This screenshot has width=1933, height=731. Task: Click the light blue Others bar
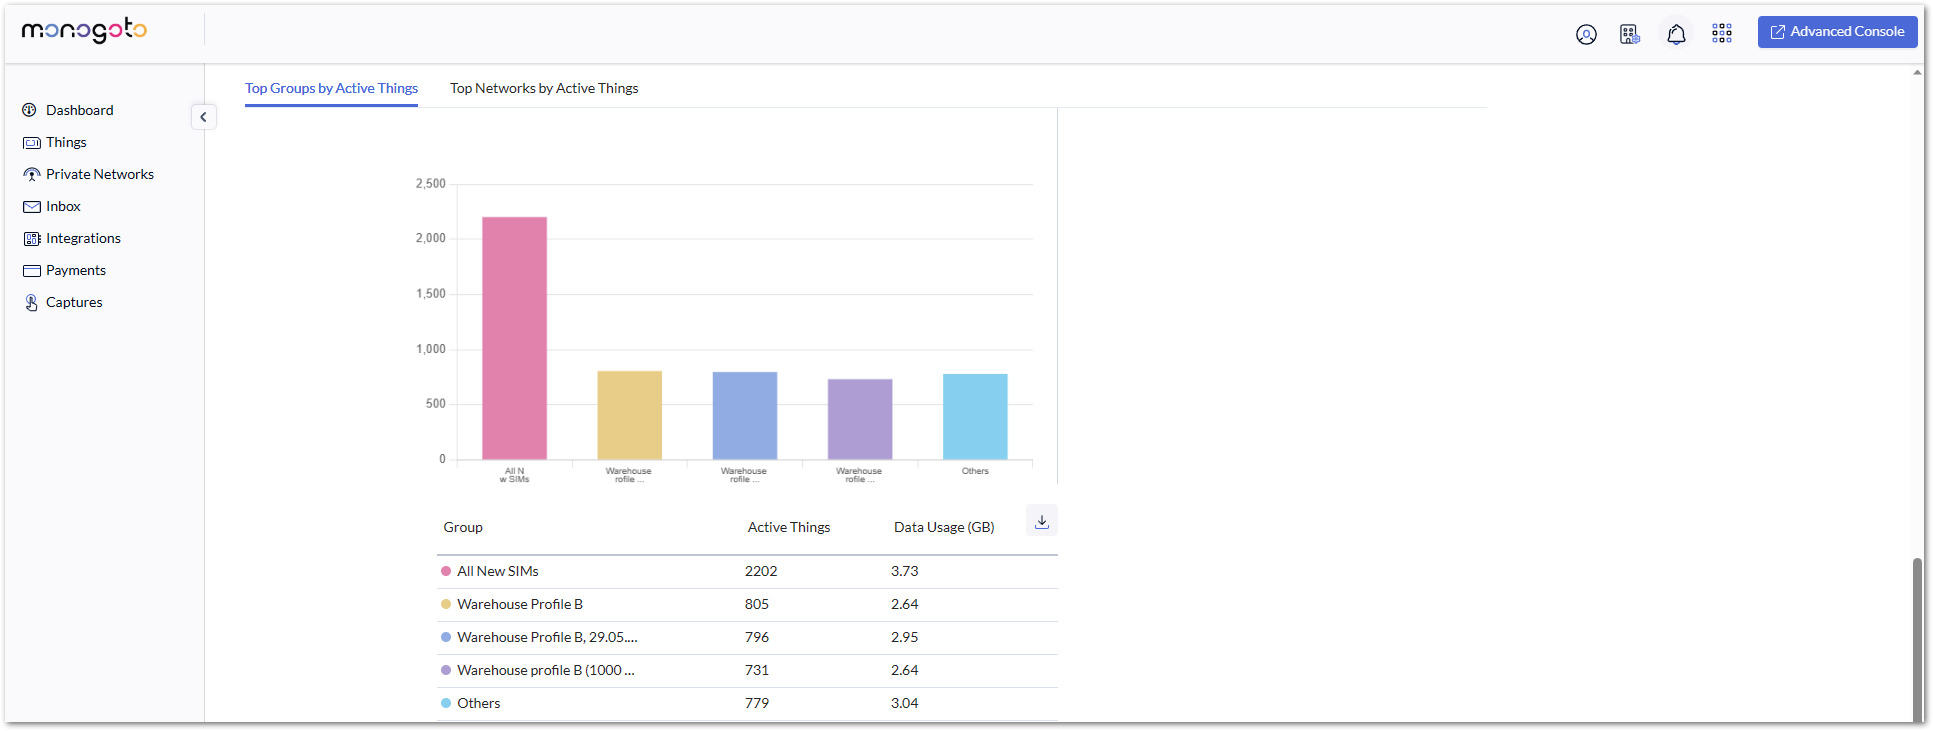tap(975, 417)
